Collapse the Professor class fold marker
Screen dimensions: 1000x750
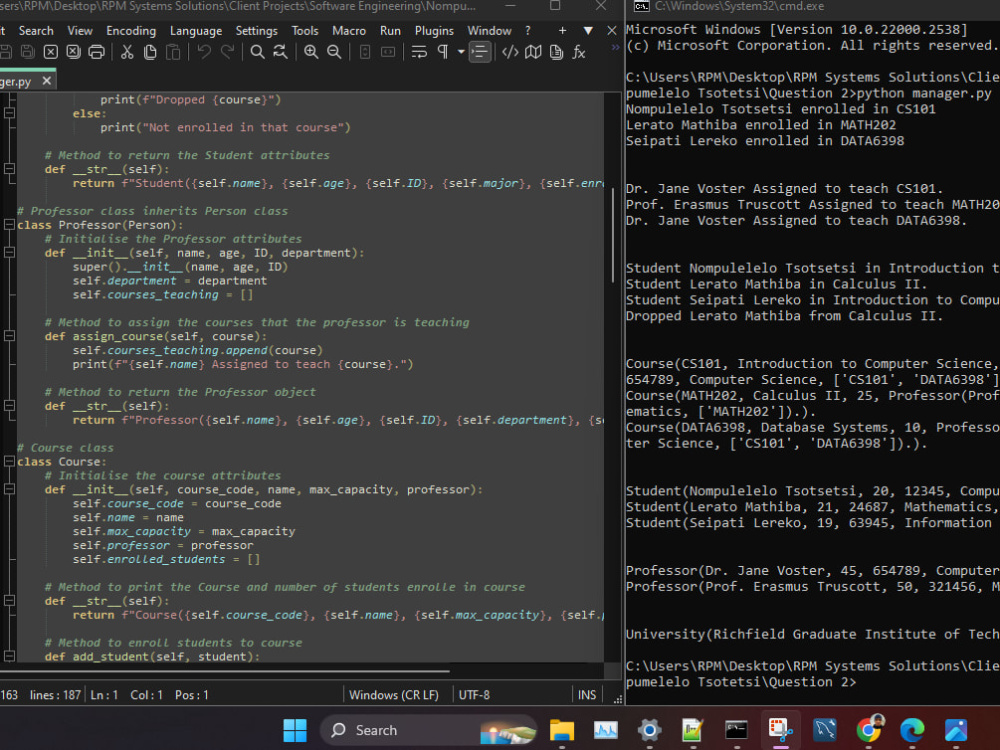(x=7, y=224)
